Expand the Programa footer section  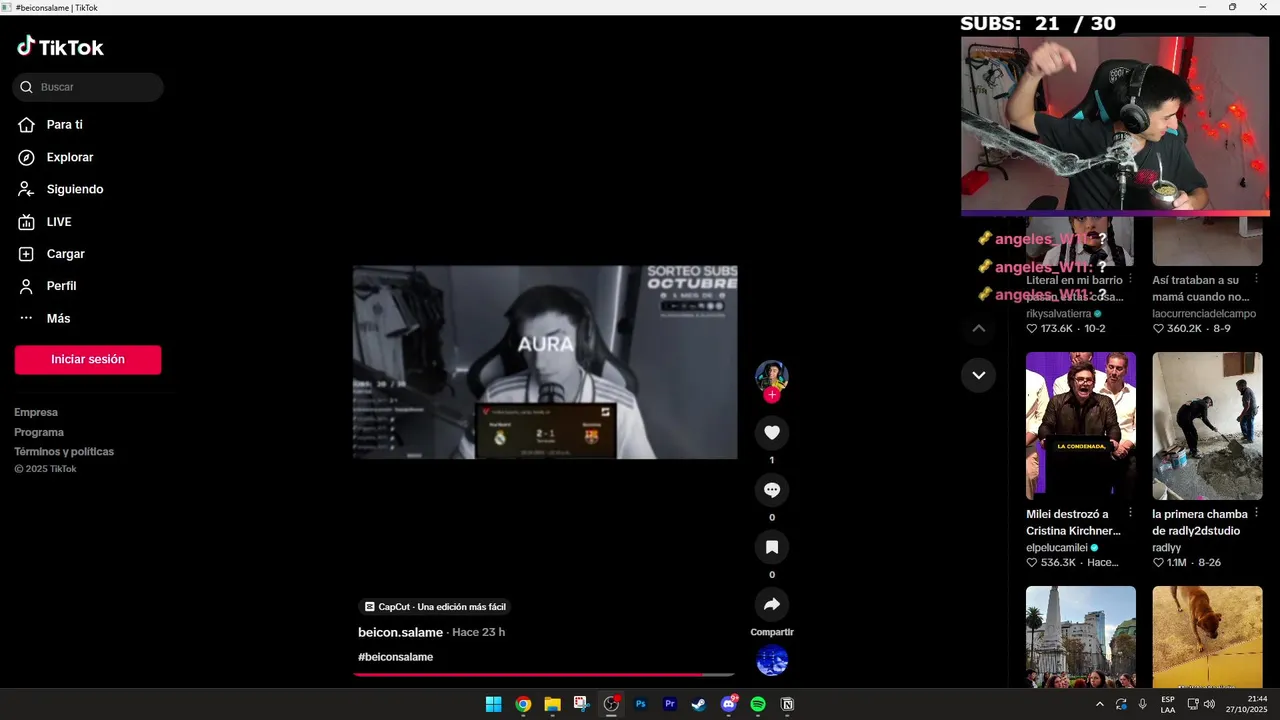39,432
